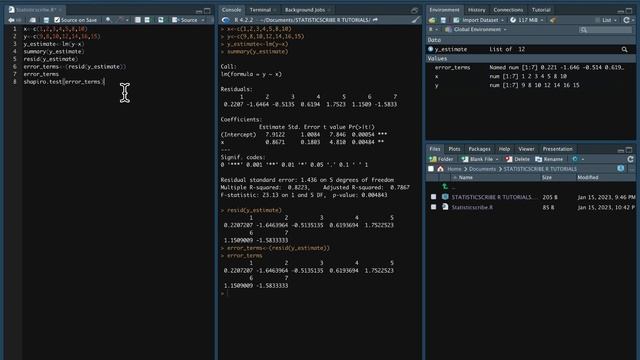Expand y_estimate object with blue arrow
This screenshot has width=640, height=360.
click(x=430, y=49)
